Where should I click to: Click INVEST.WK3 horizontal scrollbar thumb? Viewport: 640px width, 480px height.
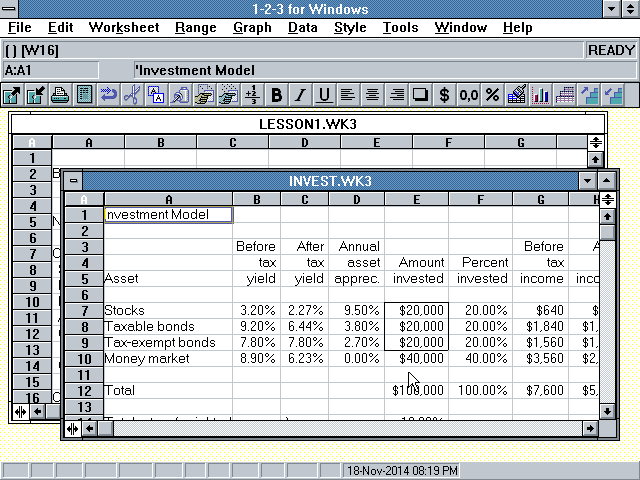(x=105, y=428)
